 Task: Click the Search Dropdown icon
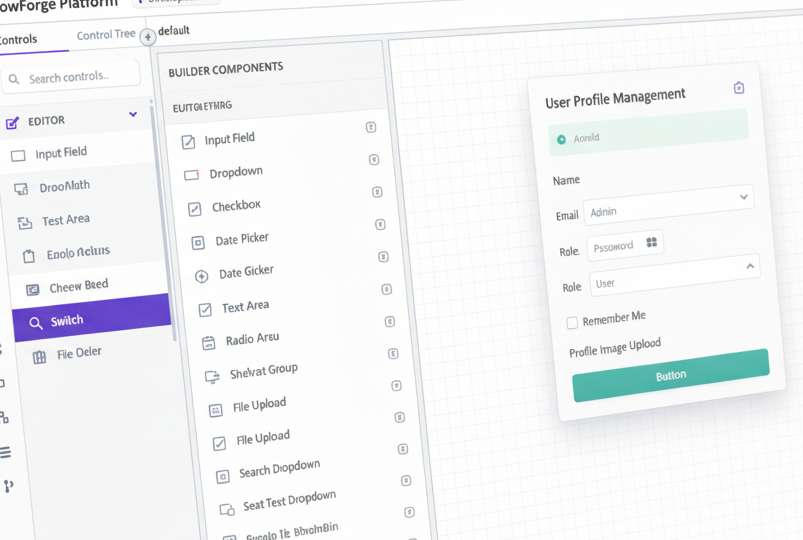222,477
